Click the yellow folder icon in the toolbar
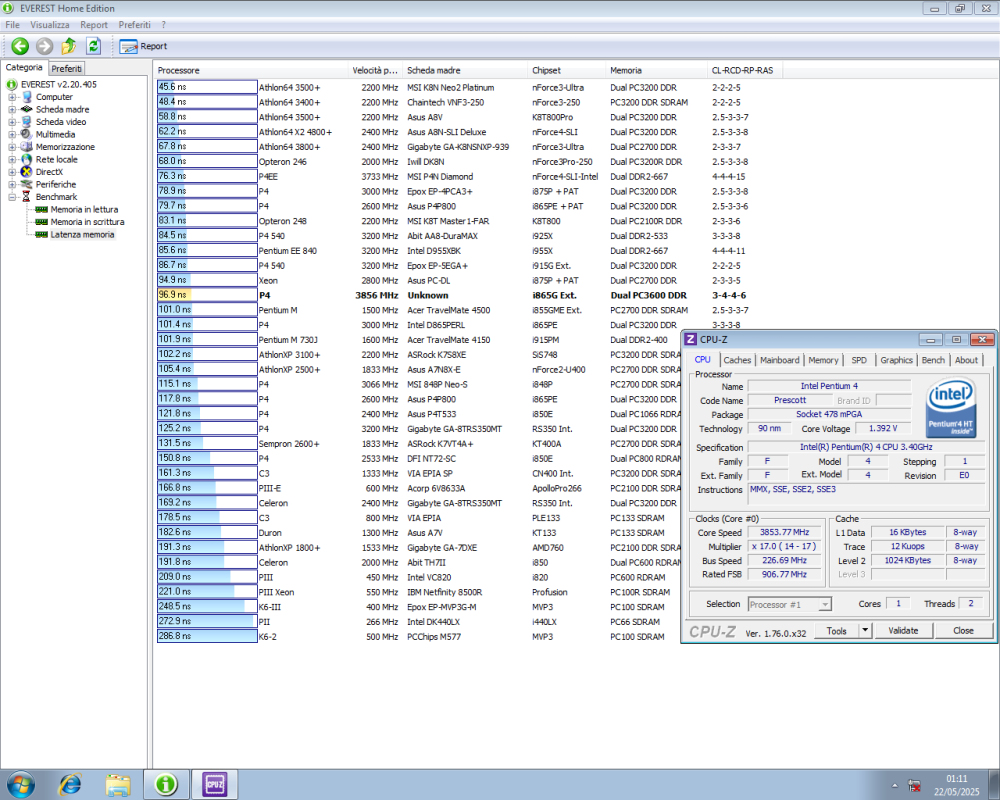Viewport: 1000px width, 800px height. point(69,46)
